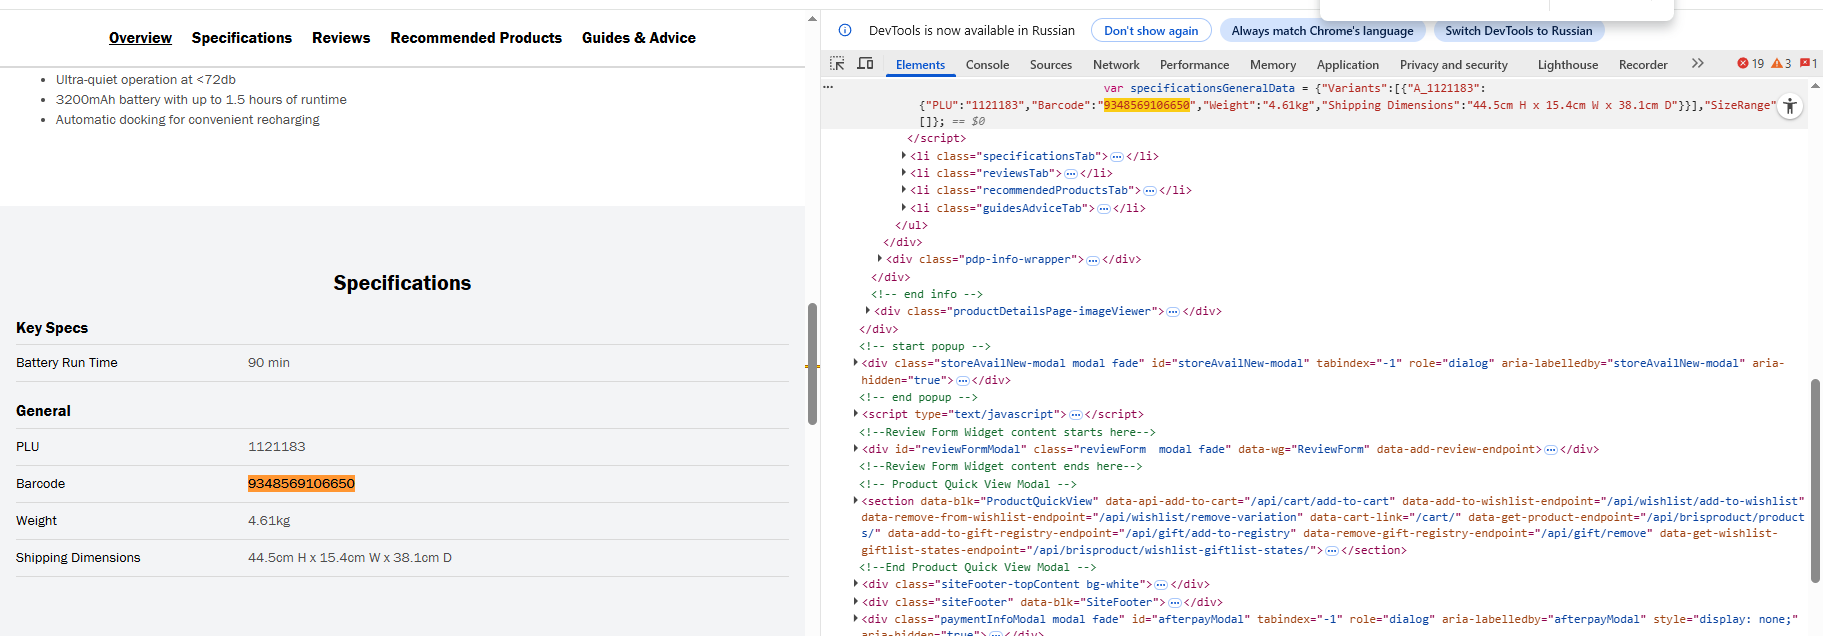Screen dimensions: 1823x636
Task: Select the closing script tag line
Action: 937,138
